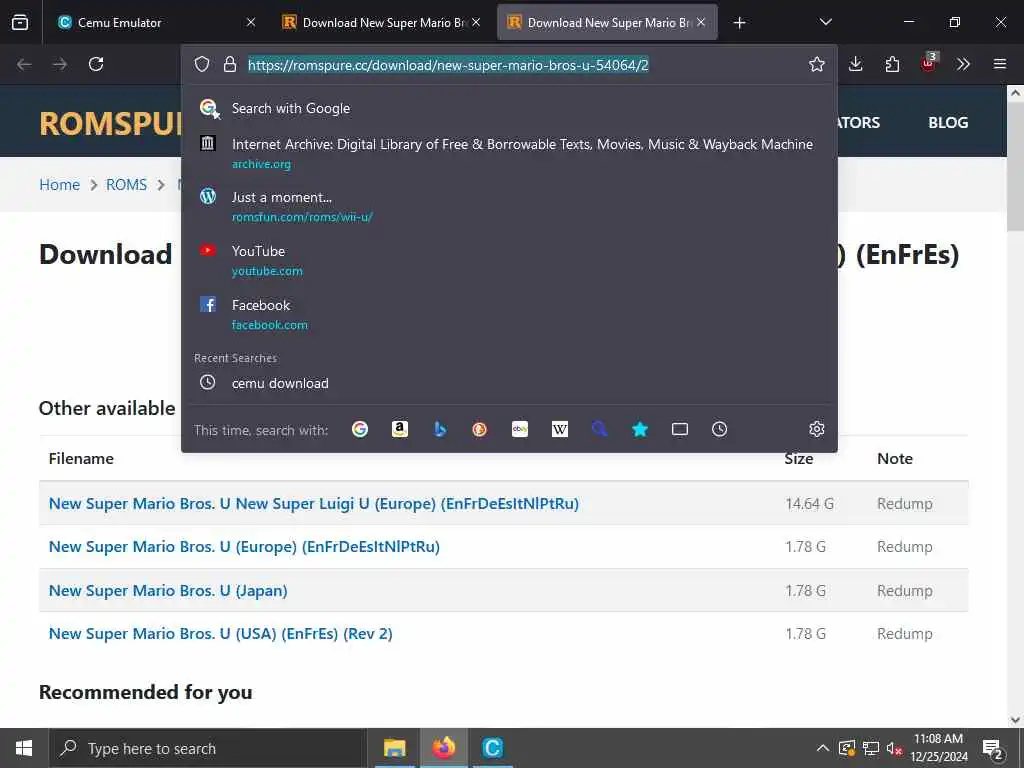Open the Windows Start menu

pos(24,748)
